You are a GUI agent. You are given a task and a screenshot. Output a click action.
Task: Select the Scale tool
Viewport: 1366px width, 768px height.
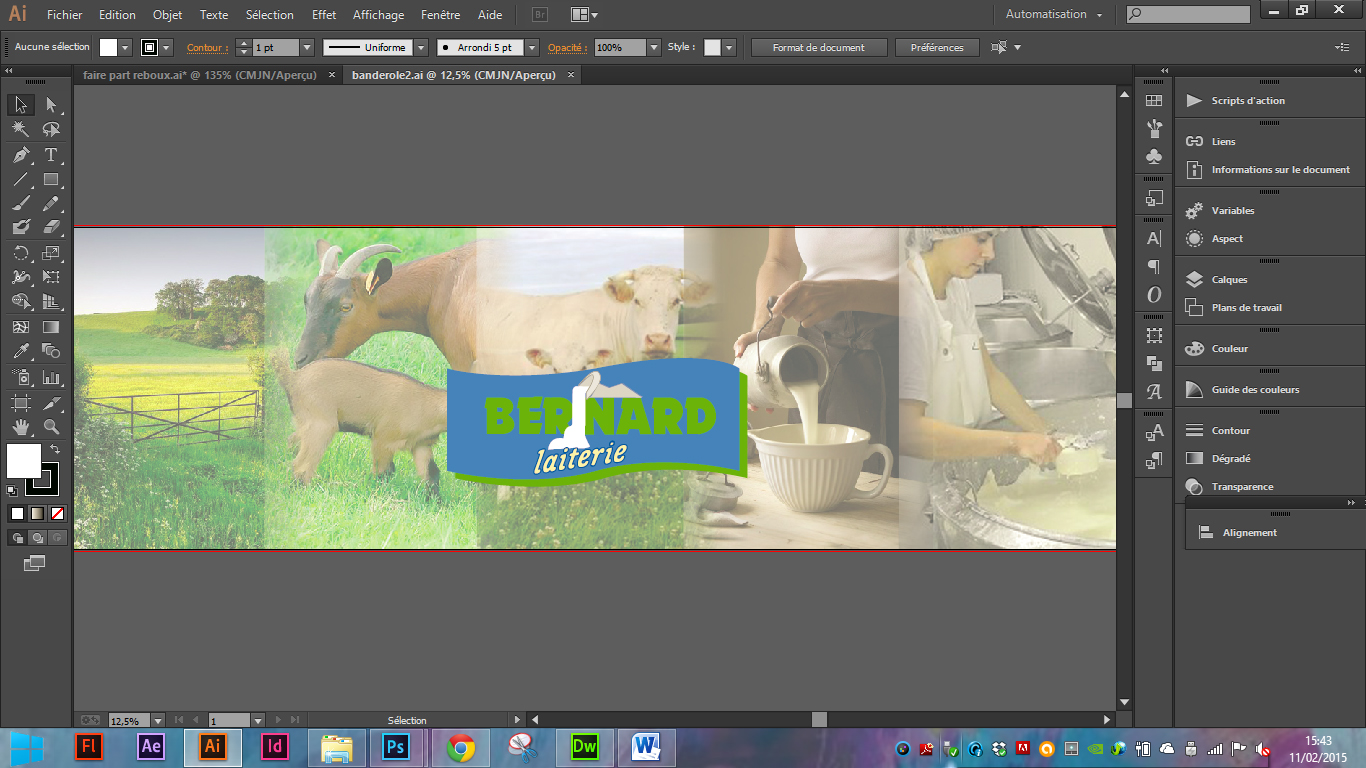(x=51, y=253)
